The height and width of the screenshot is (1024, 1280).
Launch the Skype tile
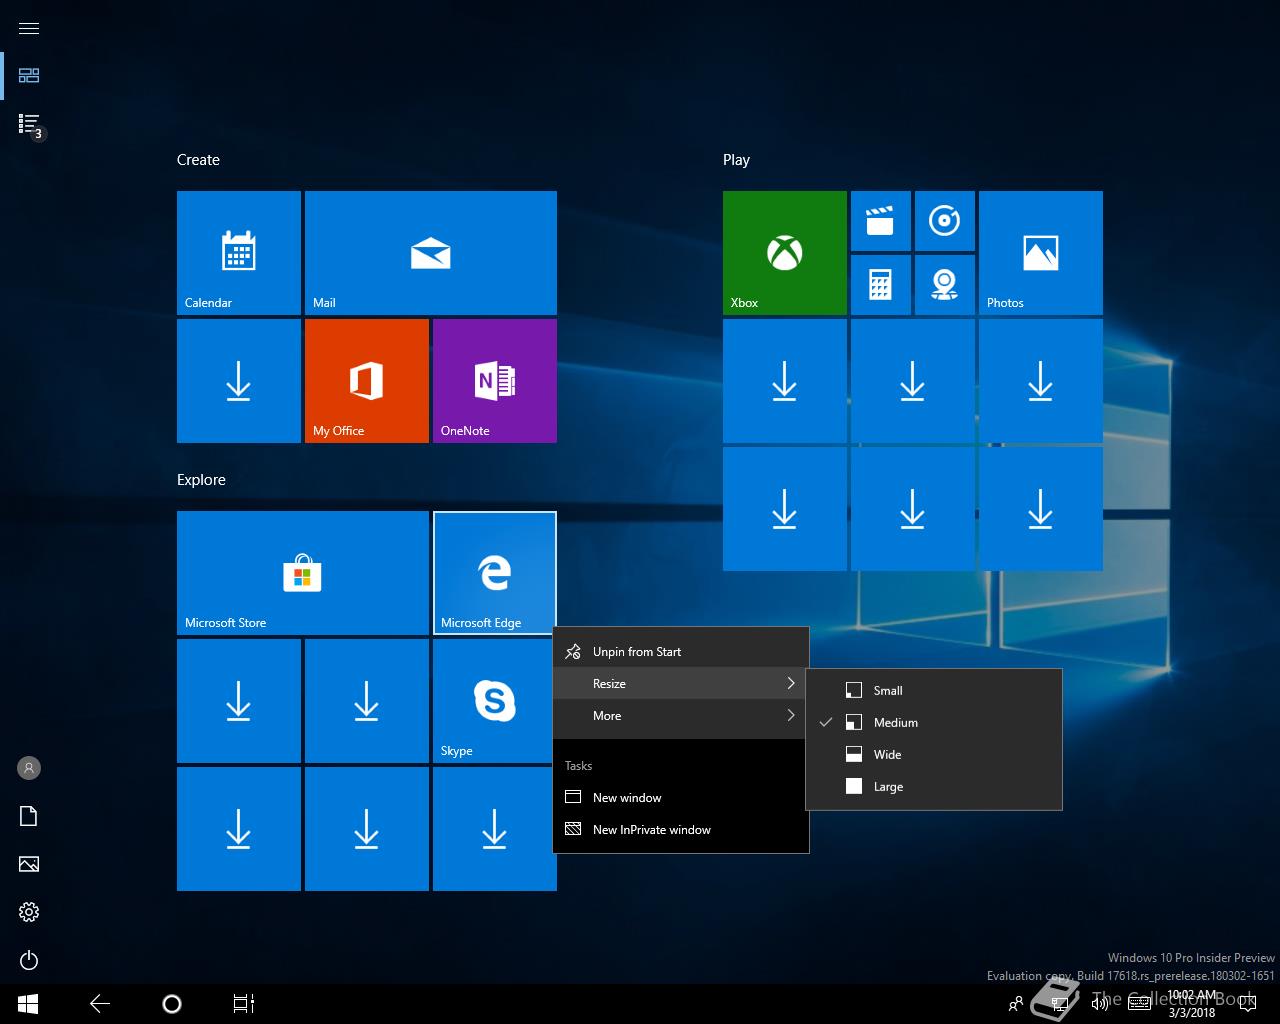click(495, 701)
